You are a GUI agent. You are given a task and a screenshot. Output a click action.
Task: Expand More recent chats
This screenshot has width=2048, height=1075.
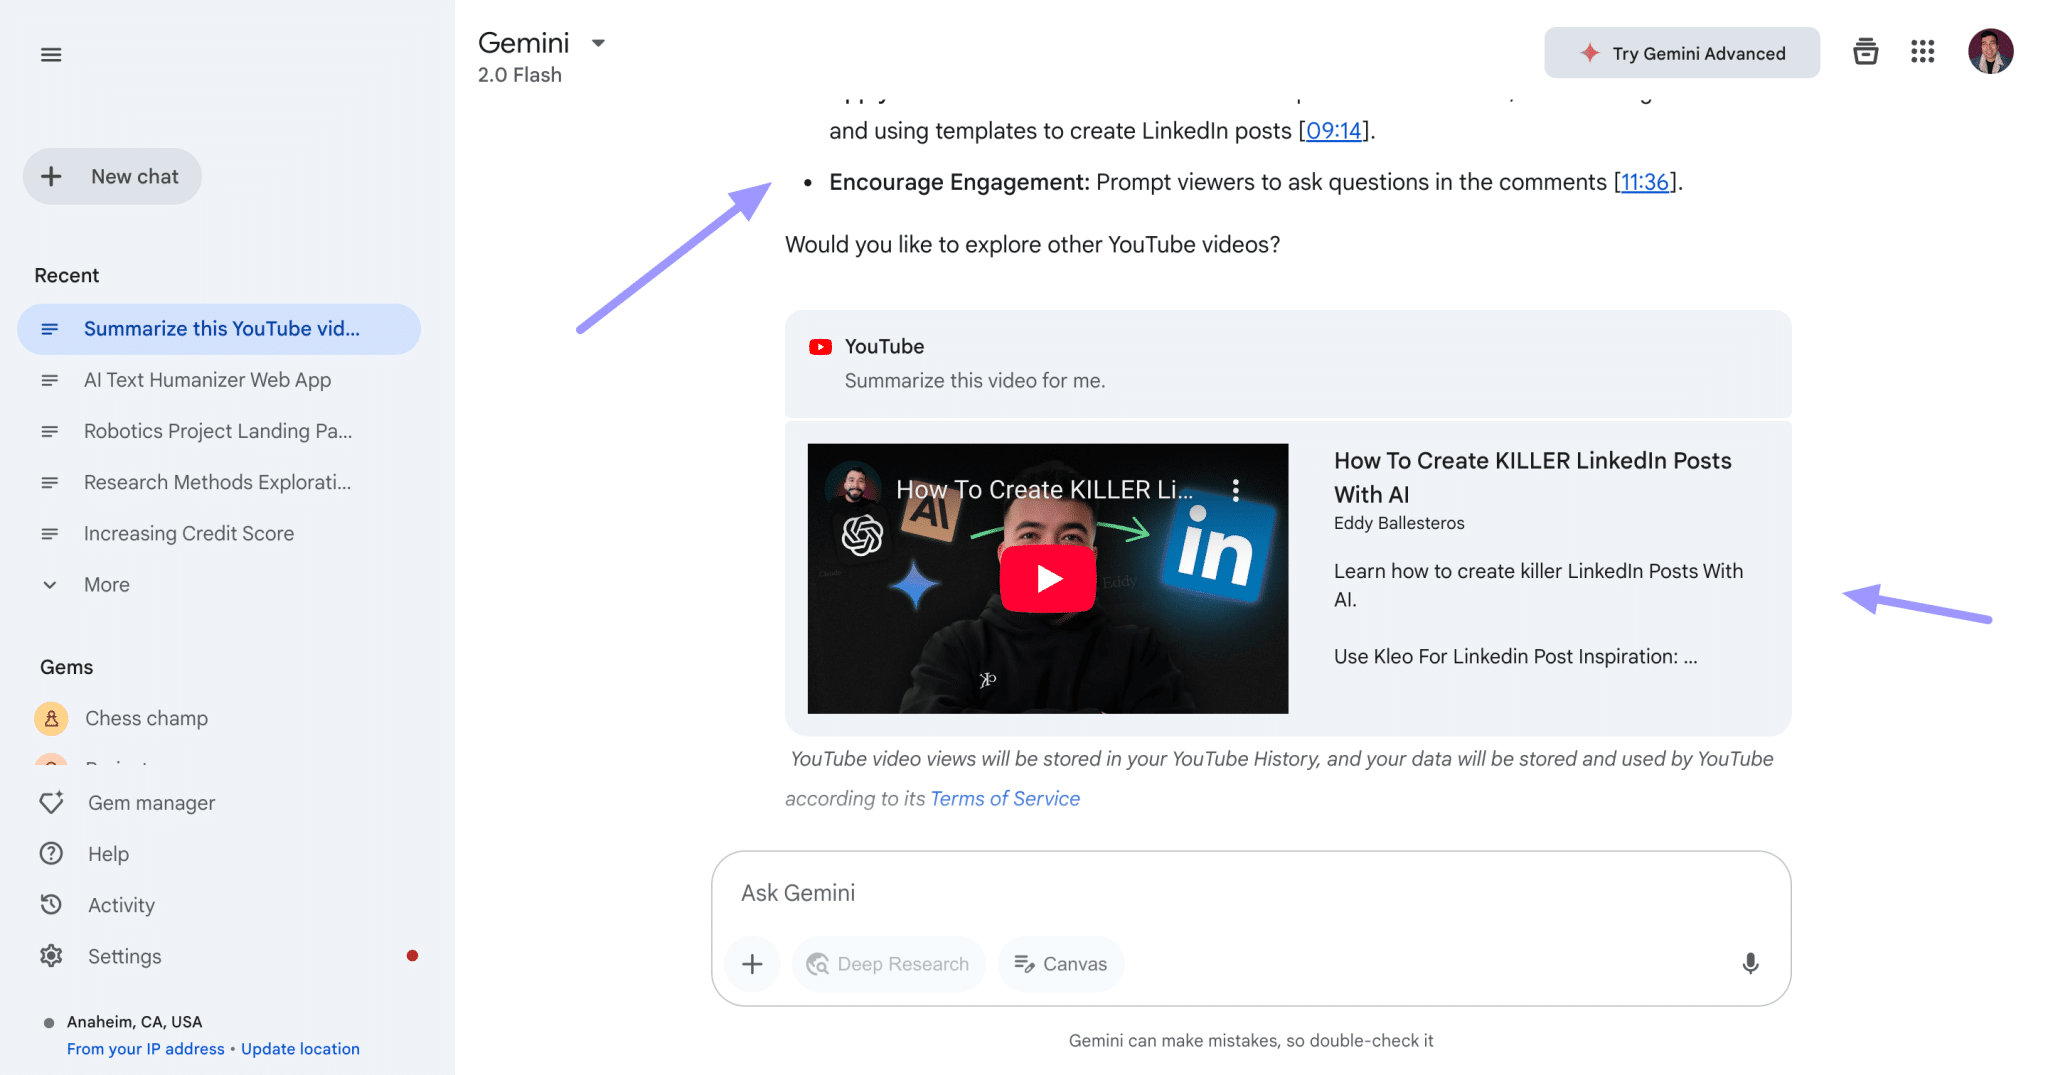click(x=106, y=584)
